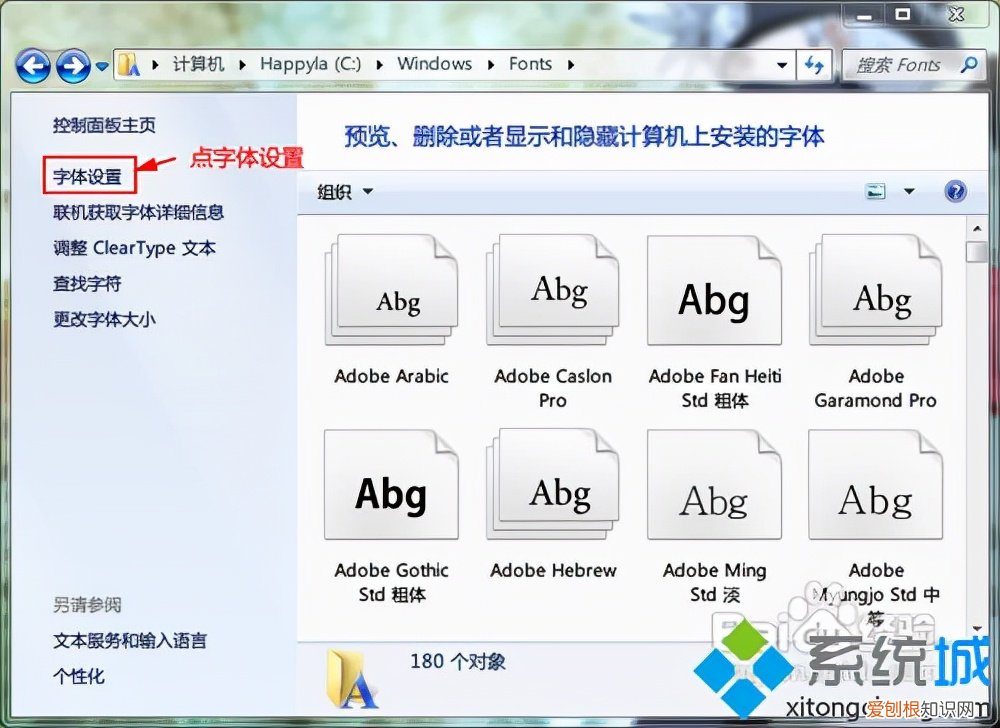Image resolution: width=1000 pixels, height=728 pixels.
Task: Click the back navigation arrow
Action: (x=33, y=65)
